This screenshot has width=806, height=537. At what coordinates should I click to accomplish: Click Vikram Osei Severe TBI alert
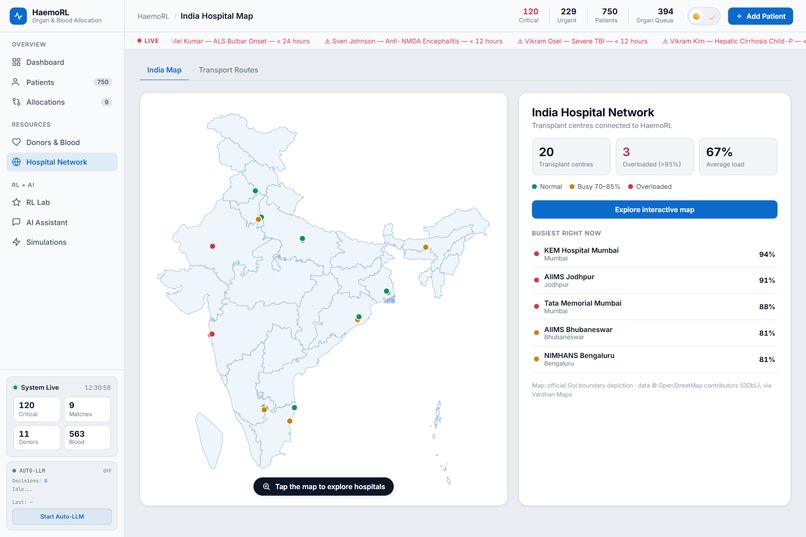582,41
